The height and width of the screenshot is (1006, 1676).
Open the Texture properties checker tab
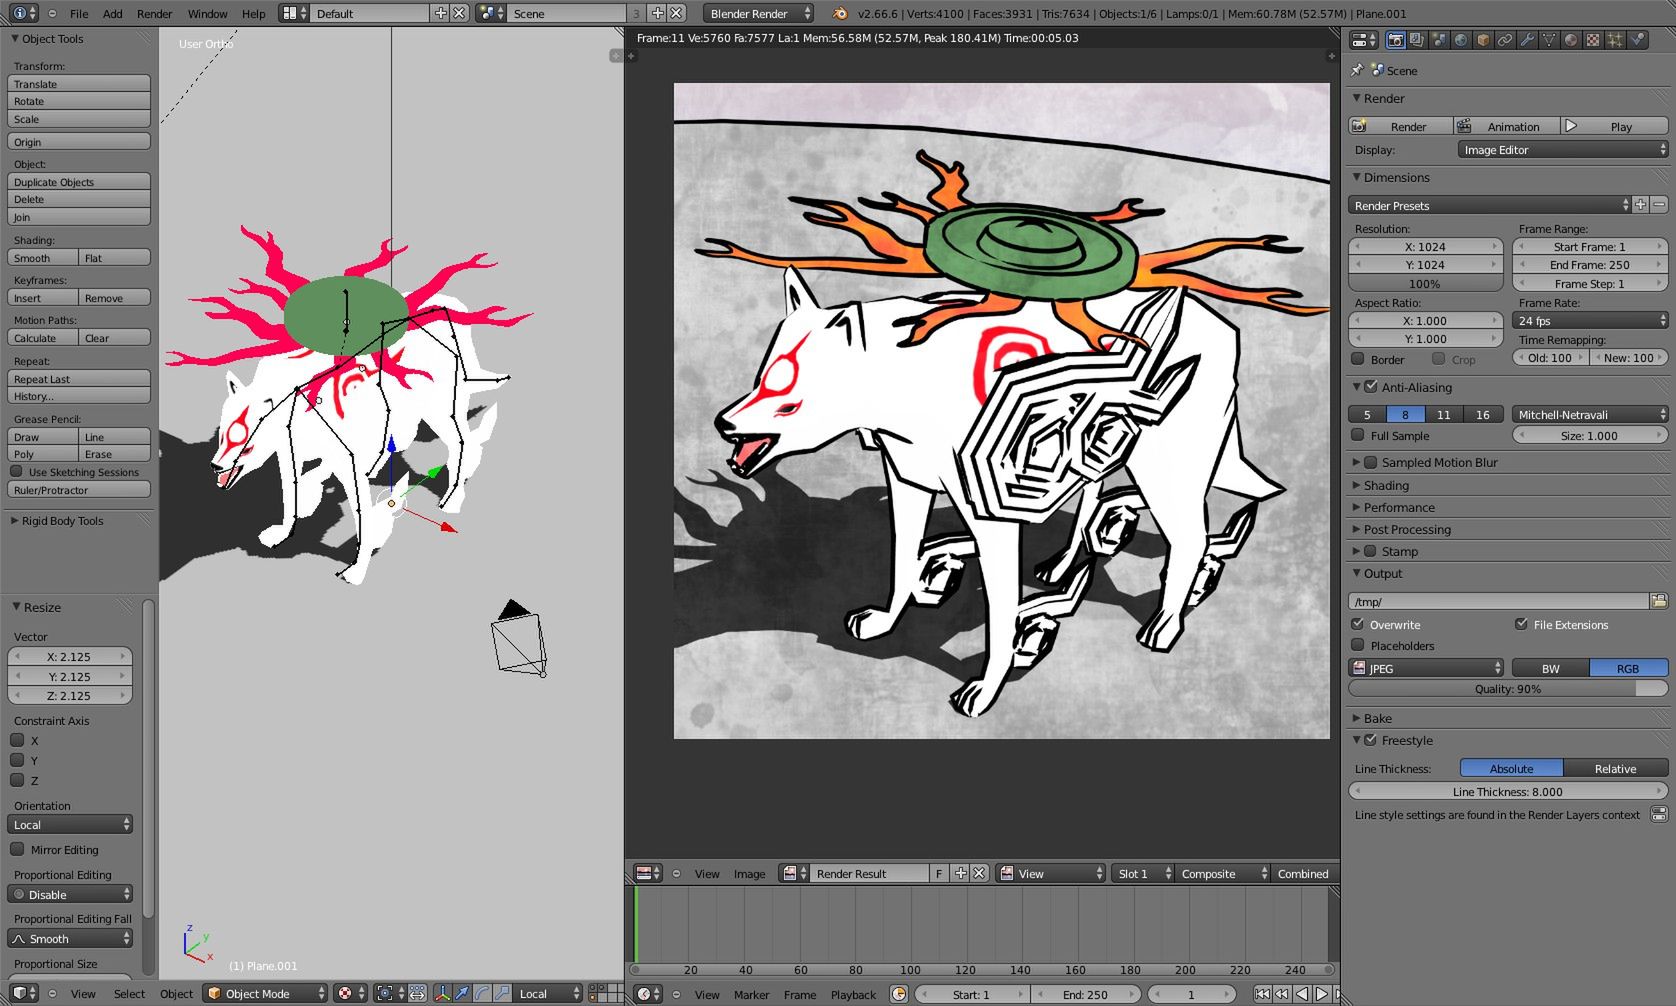(1593, 40)
